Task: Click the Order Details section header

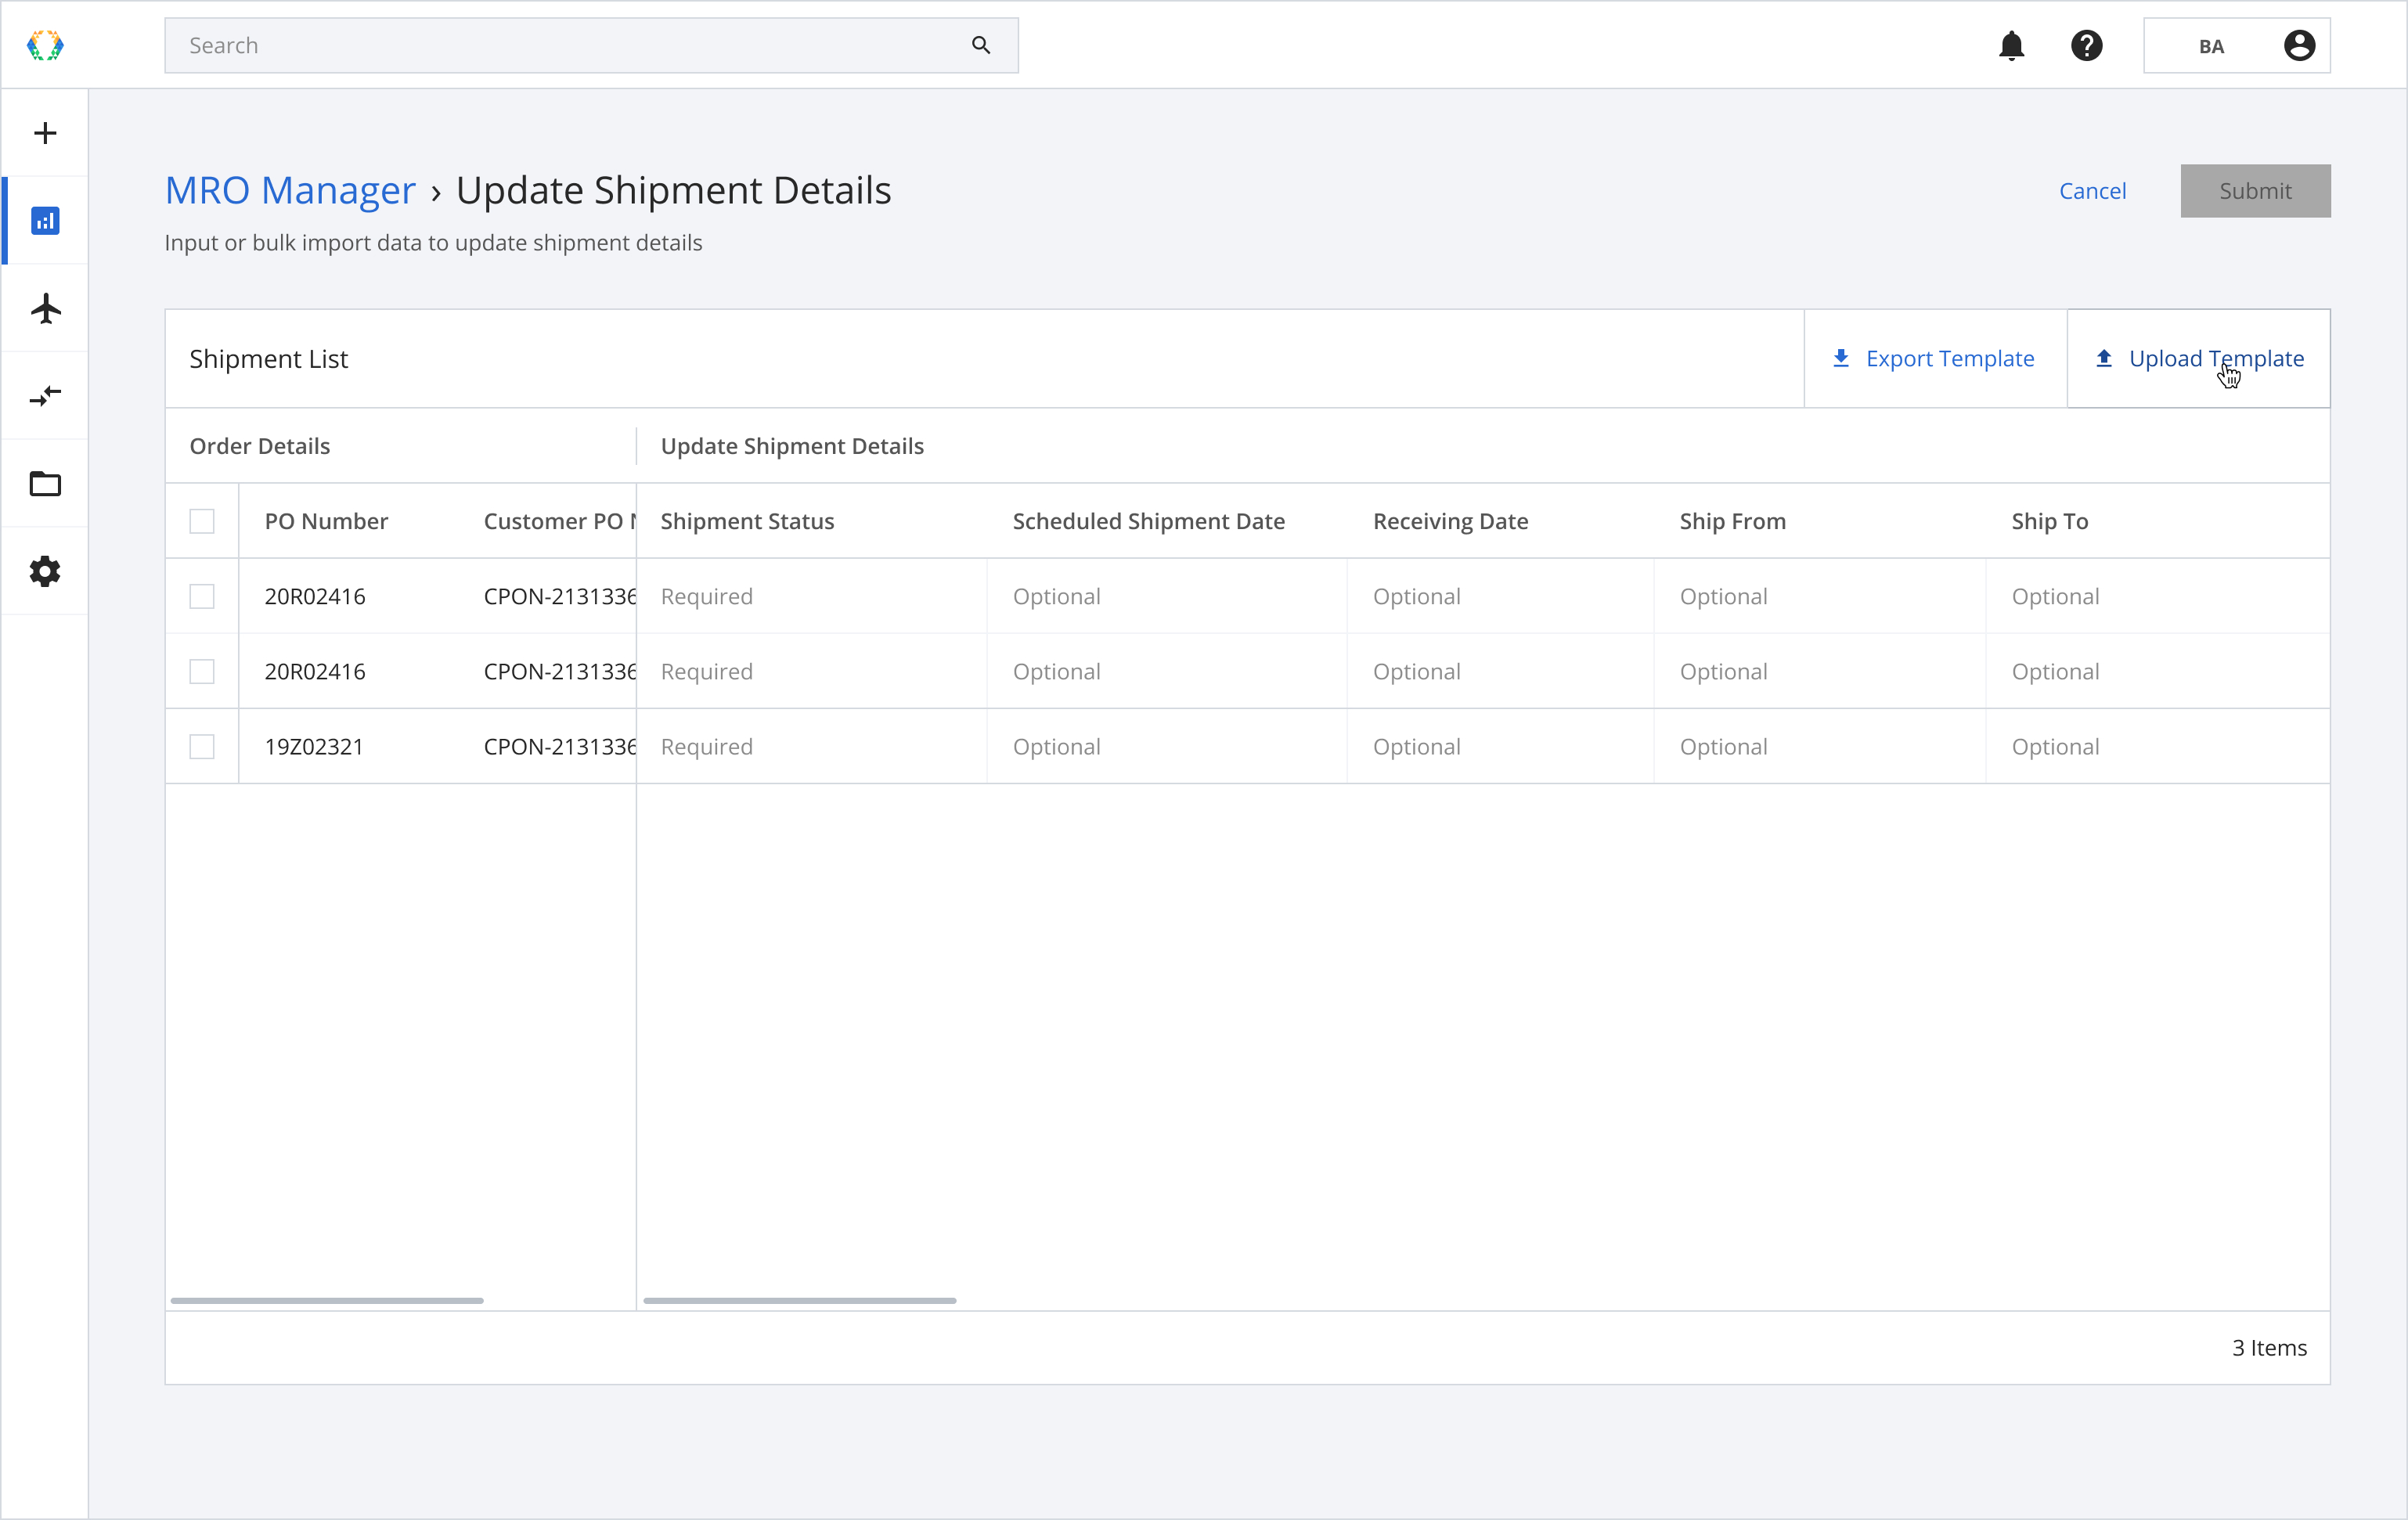Action: pos(260,446)
